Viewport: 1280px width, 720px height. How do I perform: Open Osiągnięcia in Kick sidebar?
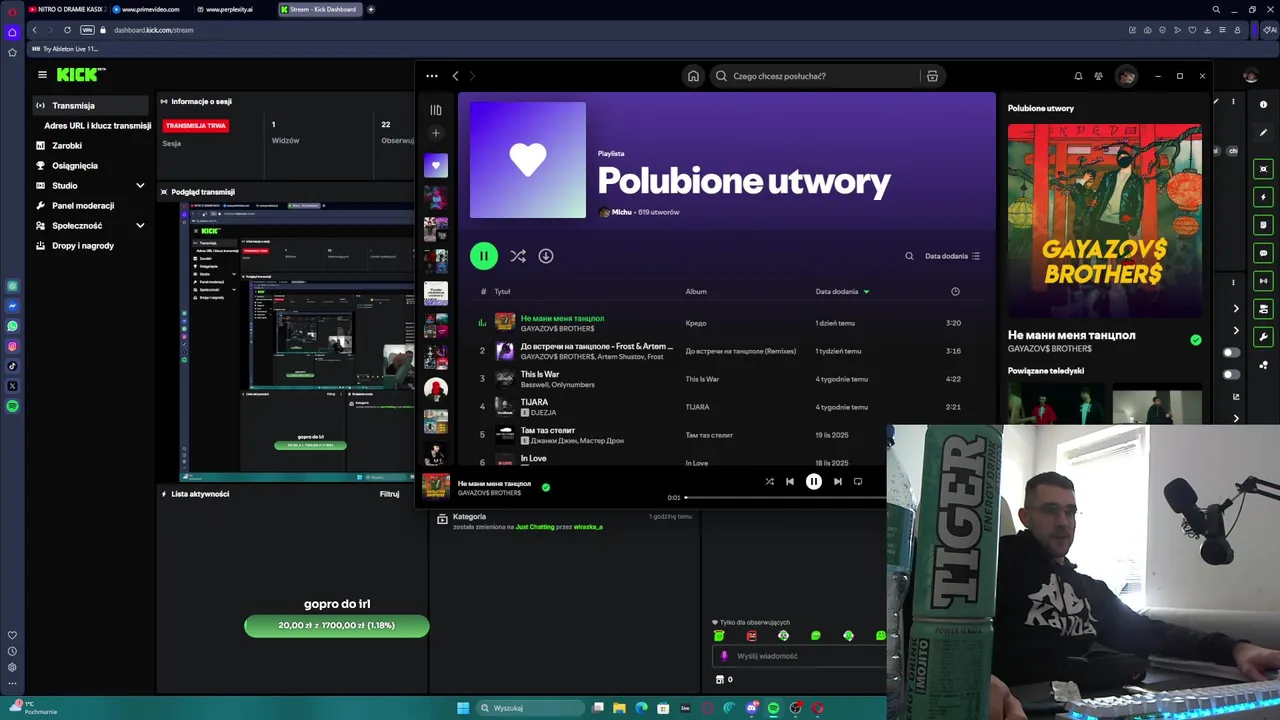75,165
